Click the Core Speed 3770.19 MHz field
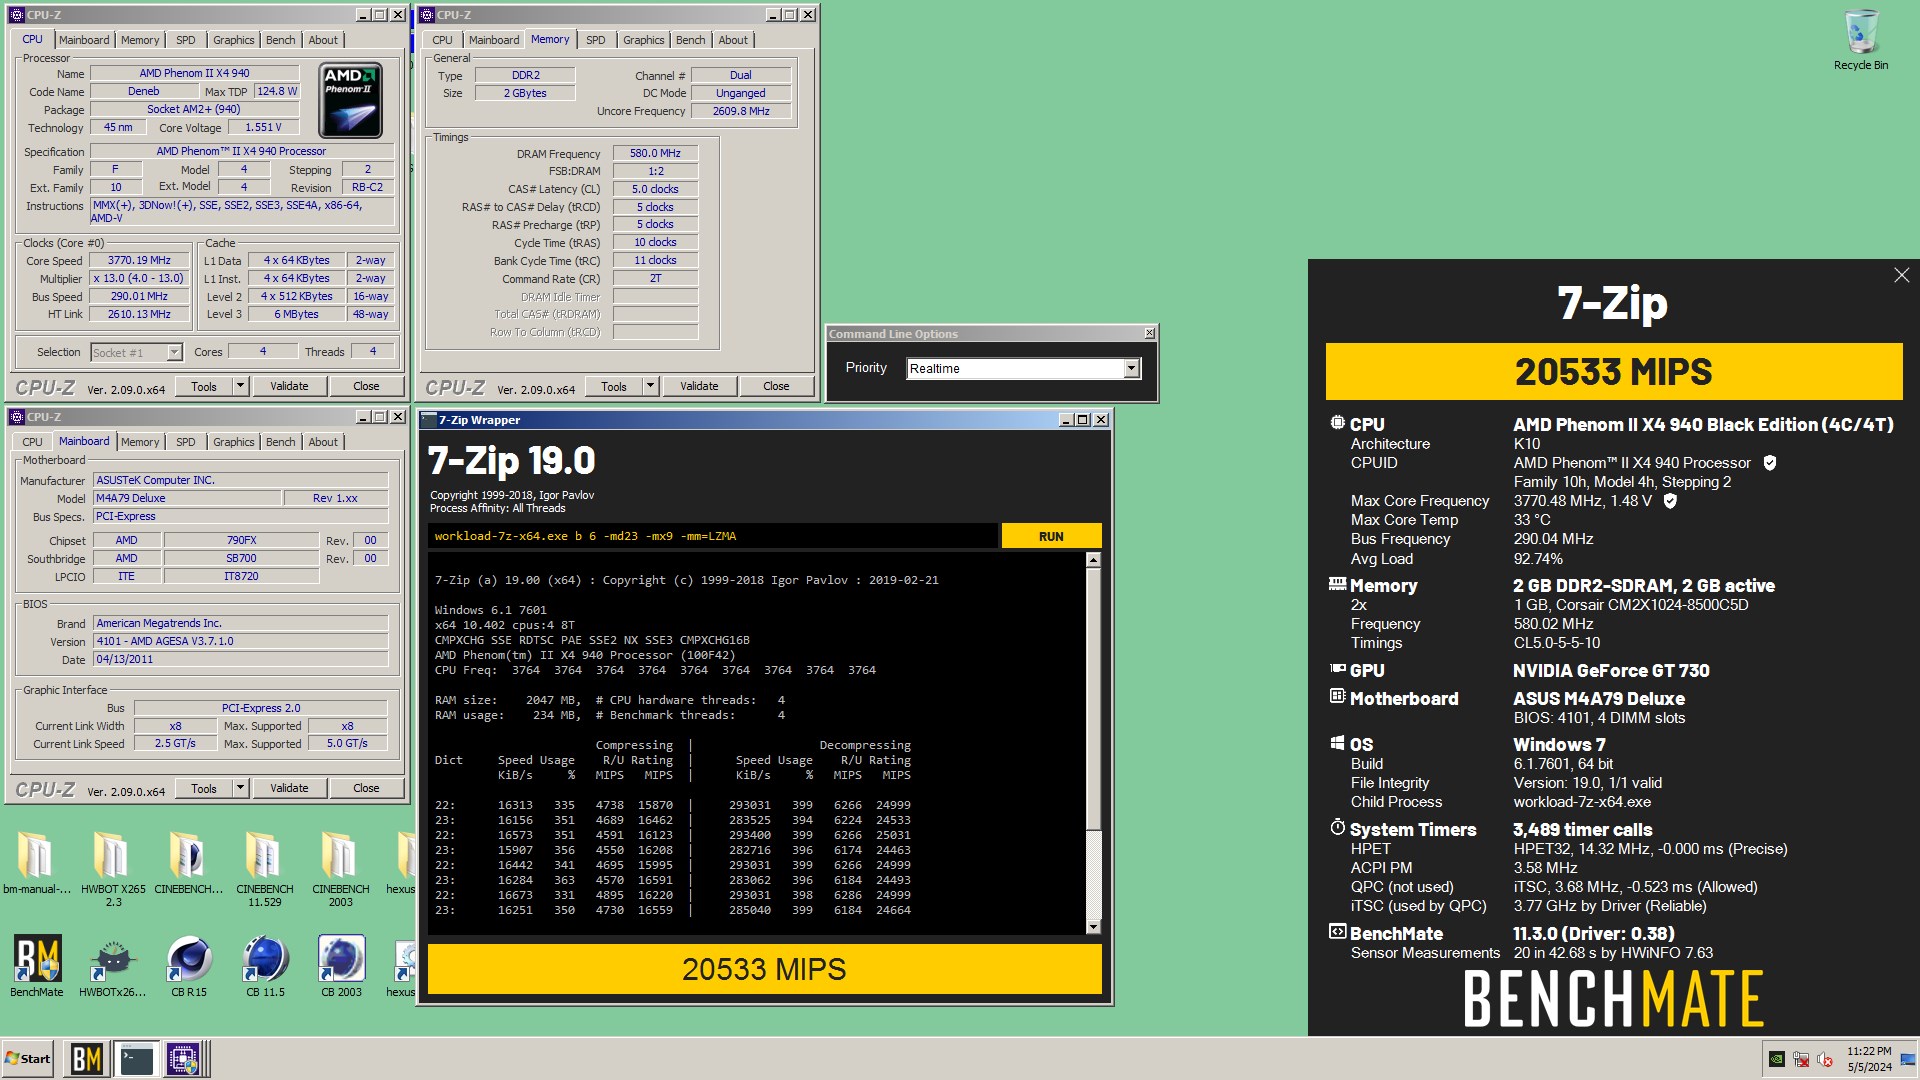Screen dimensions: 1920x1080 pyautogui.click(x=140, y=260)
